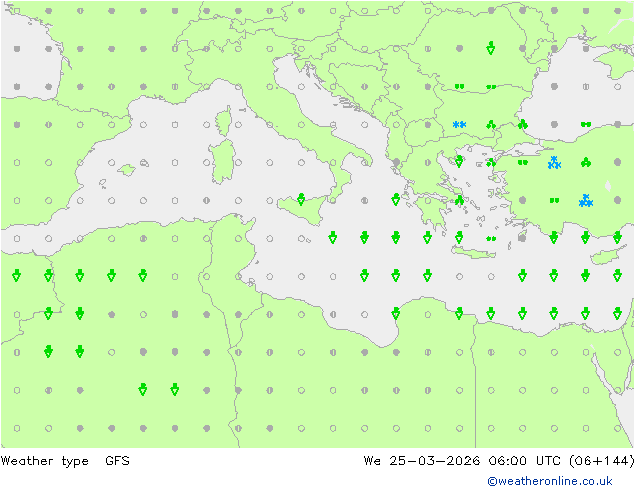This screenshot has width=634, height=490.
Task: Click the green shower symbol over Romania
Action: 490,48
